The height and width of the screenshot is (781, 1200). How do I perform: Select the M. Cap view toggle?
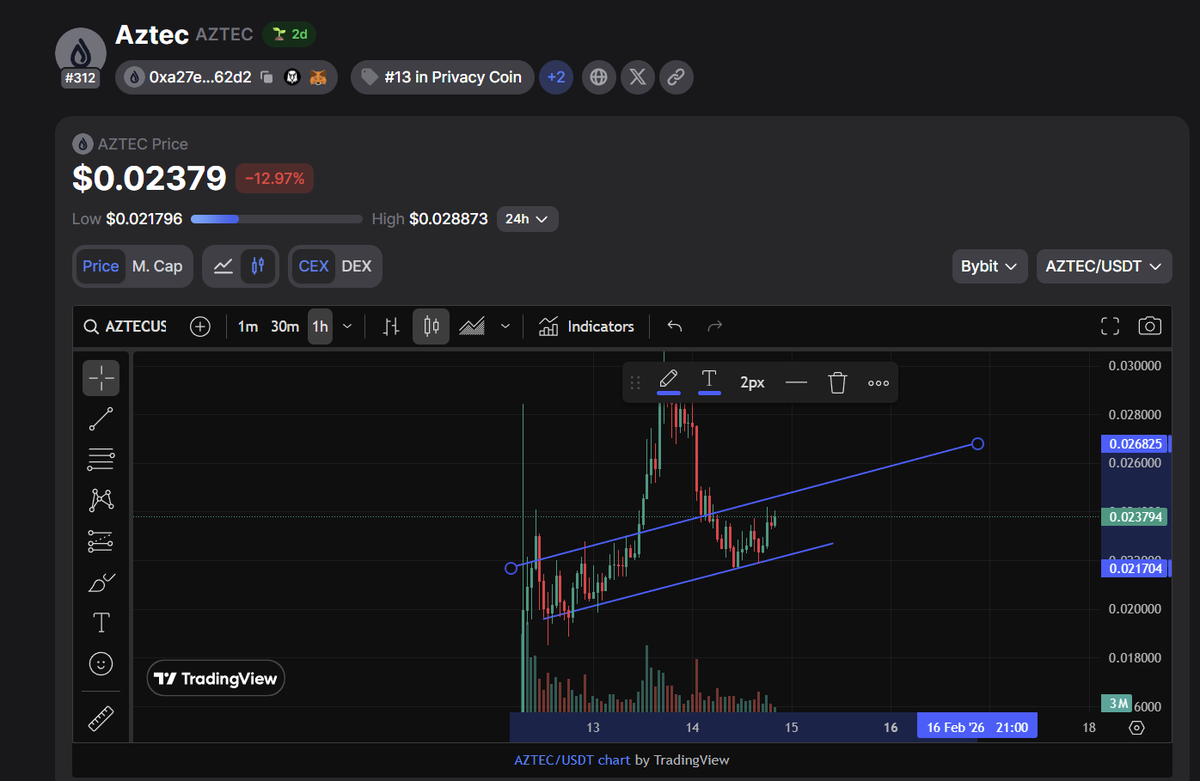click(x=157, y=266)
